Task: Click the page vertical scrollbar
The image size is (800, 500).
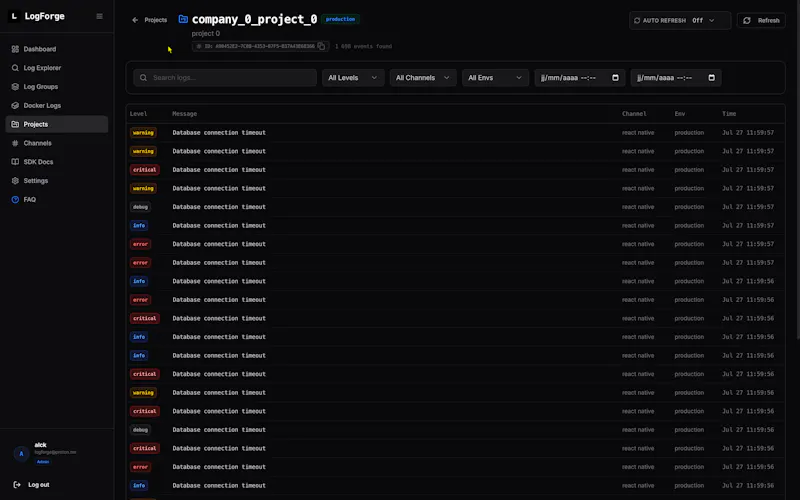Action: click(797, 168)
